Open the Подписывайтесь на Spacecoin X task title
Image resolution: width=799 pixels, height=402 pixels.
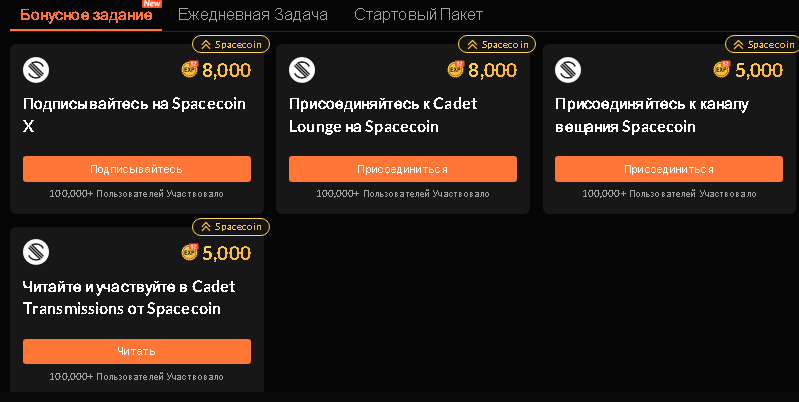pos(134,115)
